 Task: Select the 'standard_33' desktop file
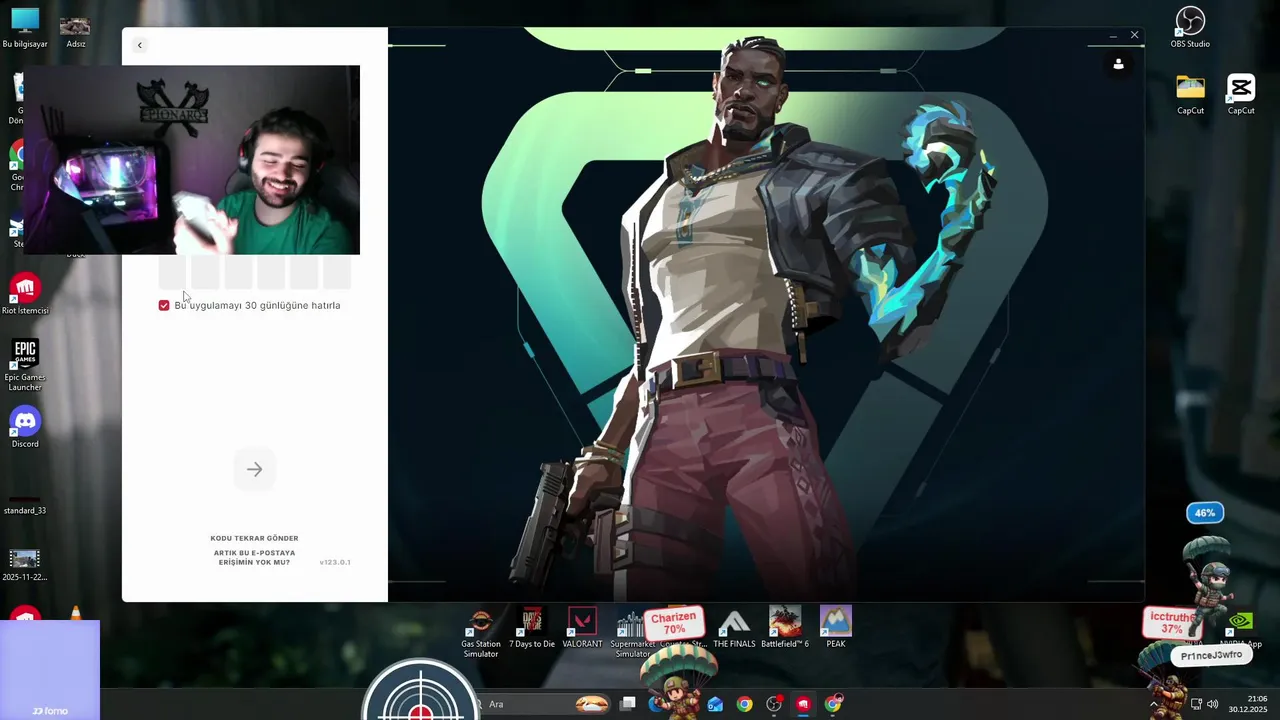pyautogui.click(x=25, y=505)
